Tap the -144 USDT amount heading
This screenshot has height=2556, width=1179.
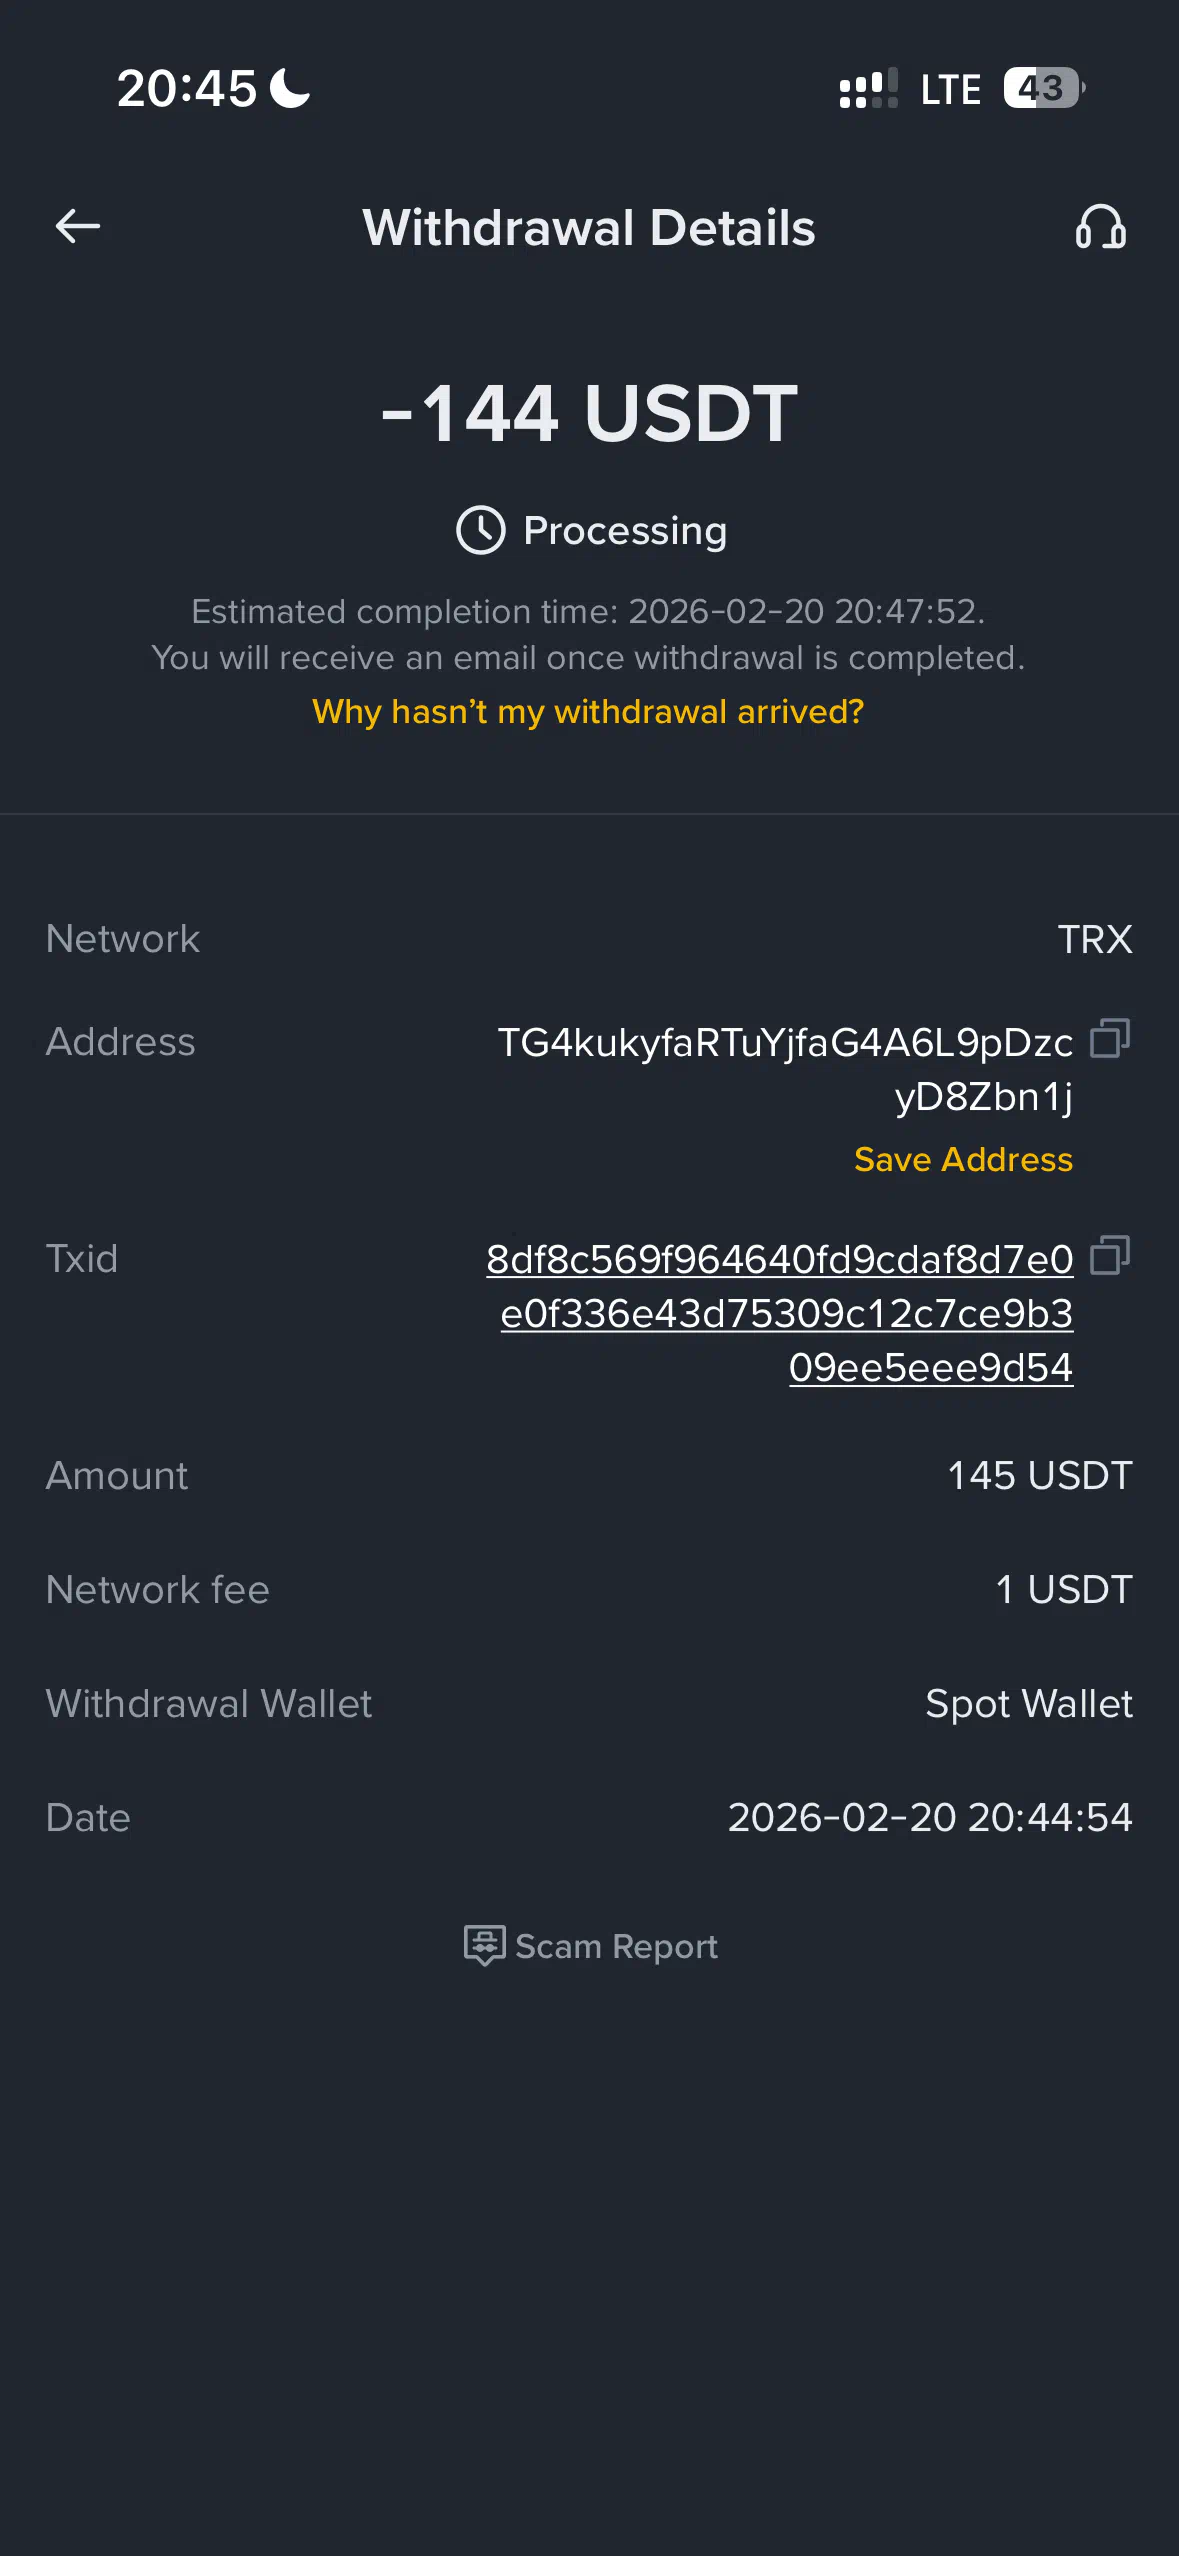pyautogui.click(x=589, y=414)
